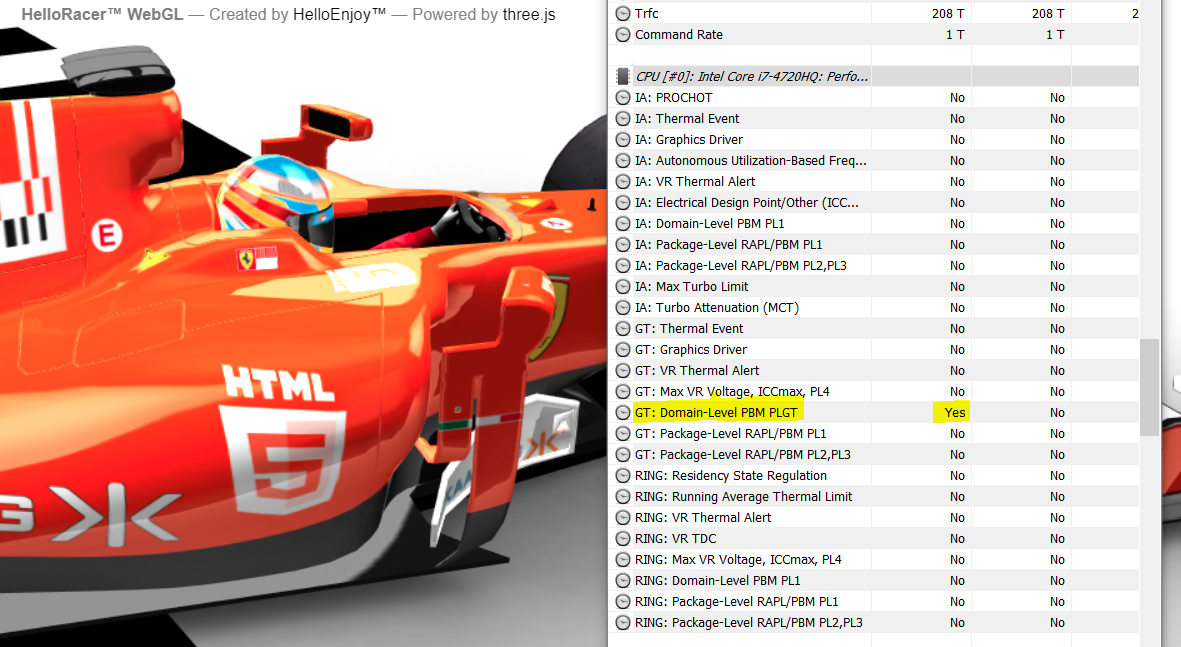Click the sensor icon beside Command Rate
Image resolution: width=1181 pixels, height=647 pixels.
[x=623, y=35]
